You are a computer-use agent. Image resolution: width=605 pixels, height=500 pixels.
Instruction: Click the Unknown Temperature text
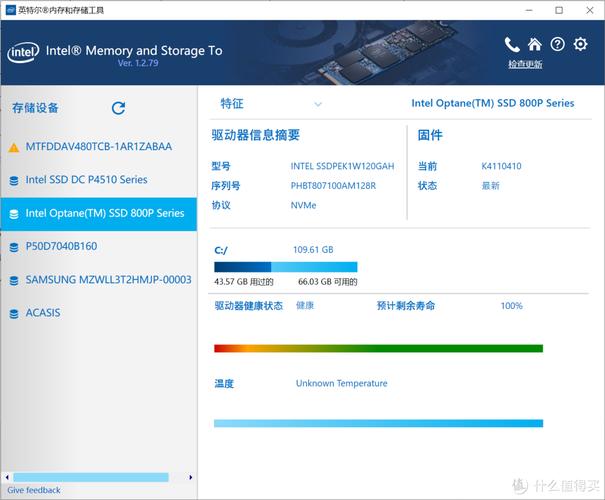click(341, 383)
